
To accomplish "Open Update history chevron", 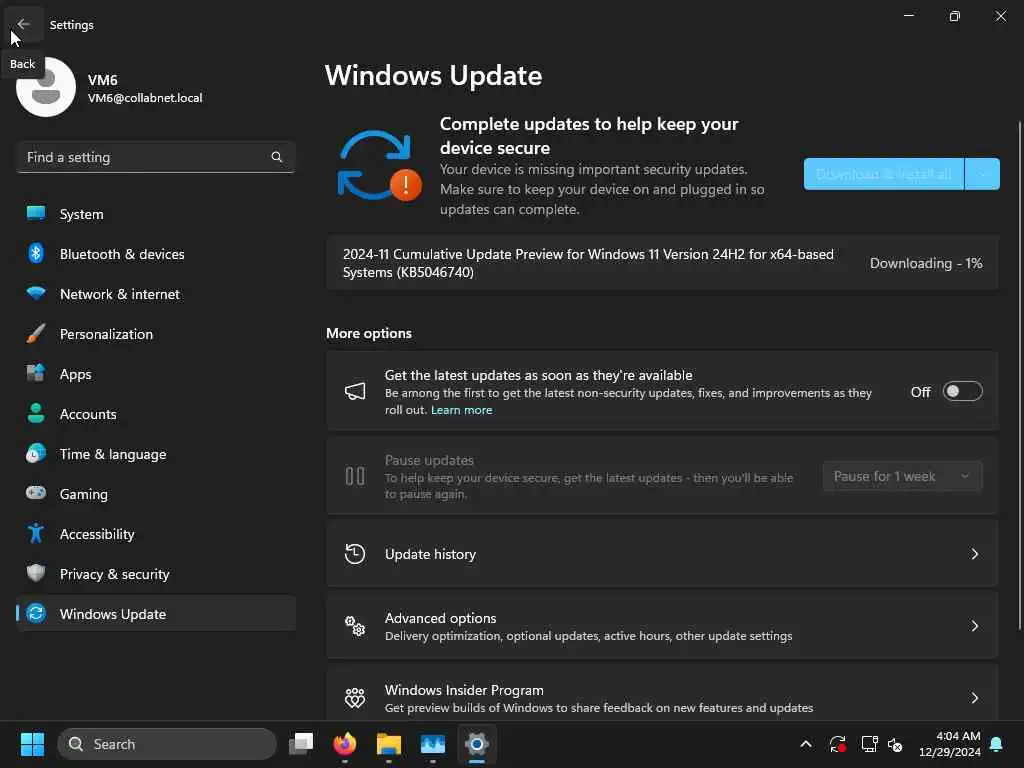I will click(x=974, y=554).
